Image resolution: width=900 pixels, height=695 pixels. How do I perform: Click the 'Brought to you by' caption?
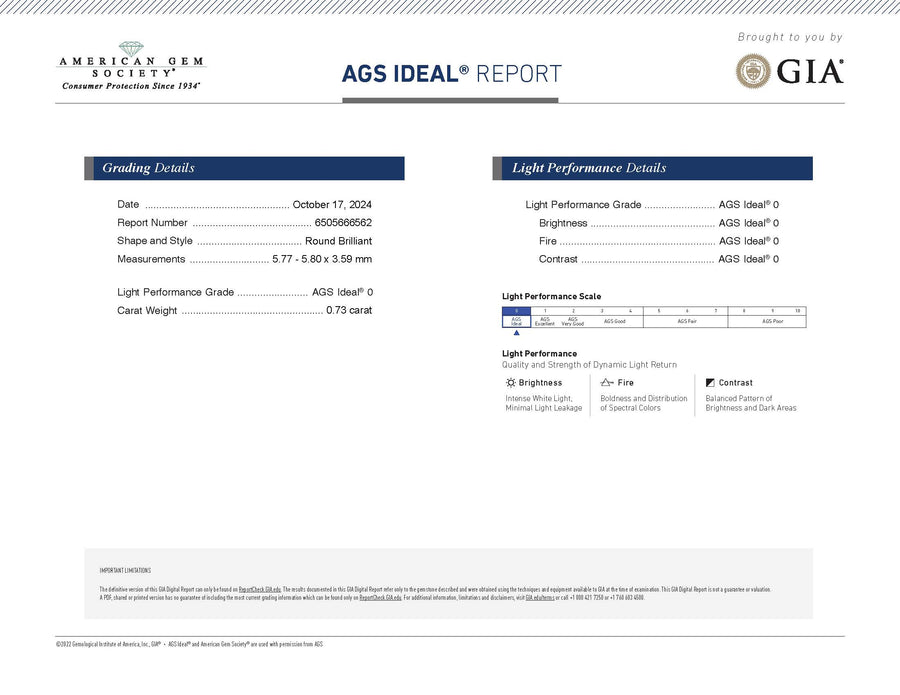790,37
